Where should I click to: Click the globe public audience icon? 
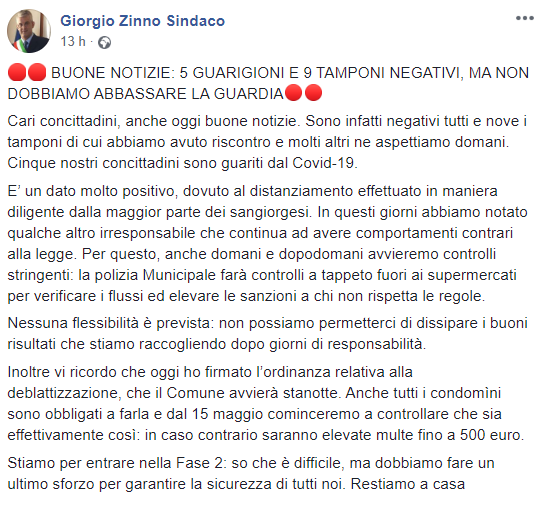point(104,42)
